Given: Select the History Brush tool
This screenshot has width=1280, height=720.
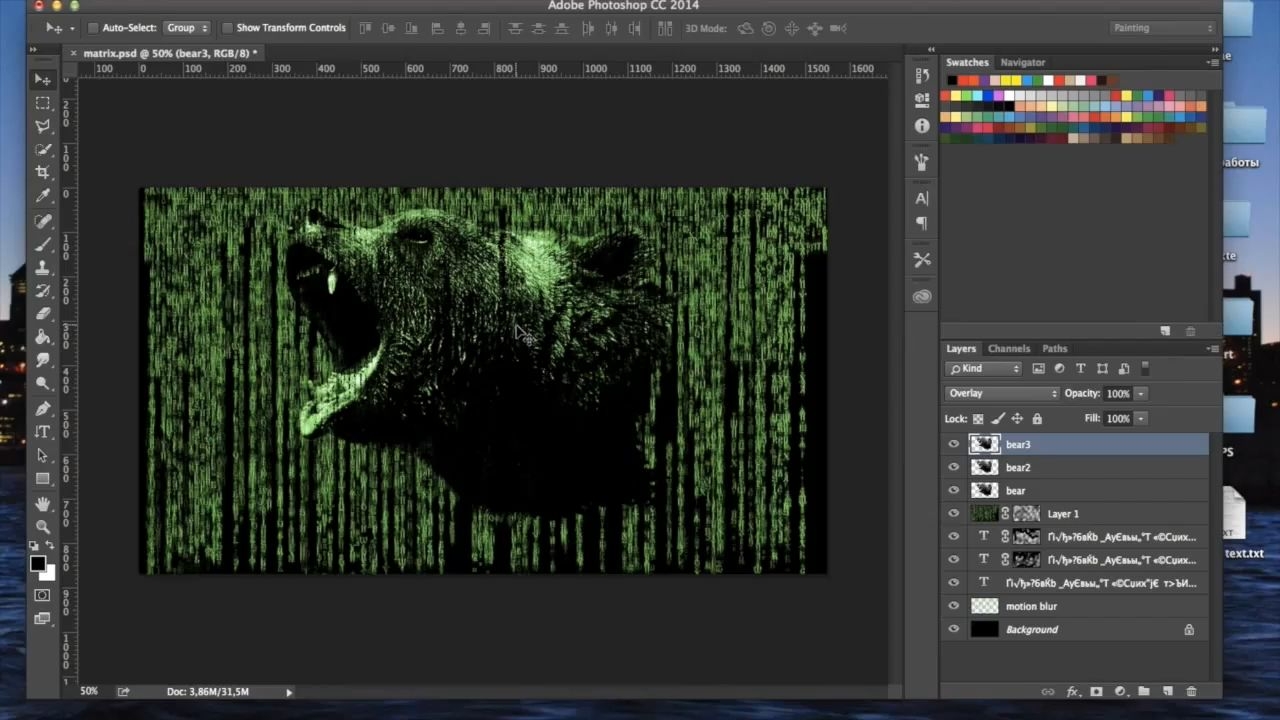Looking at the screenshot, I should 42,290.
